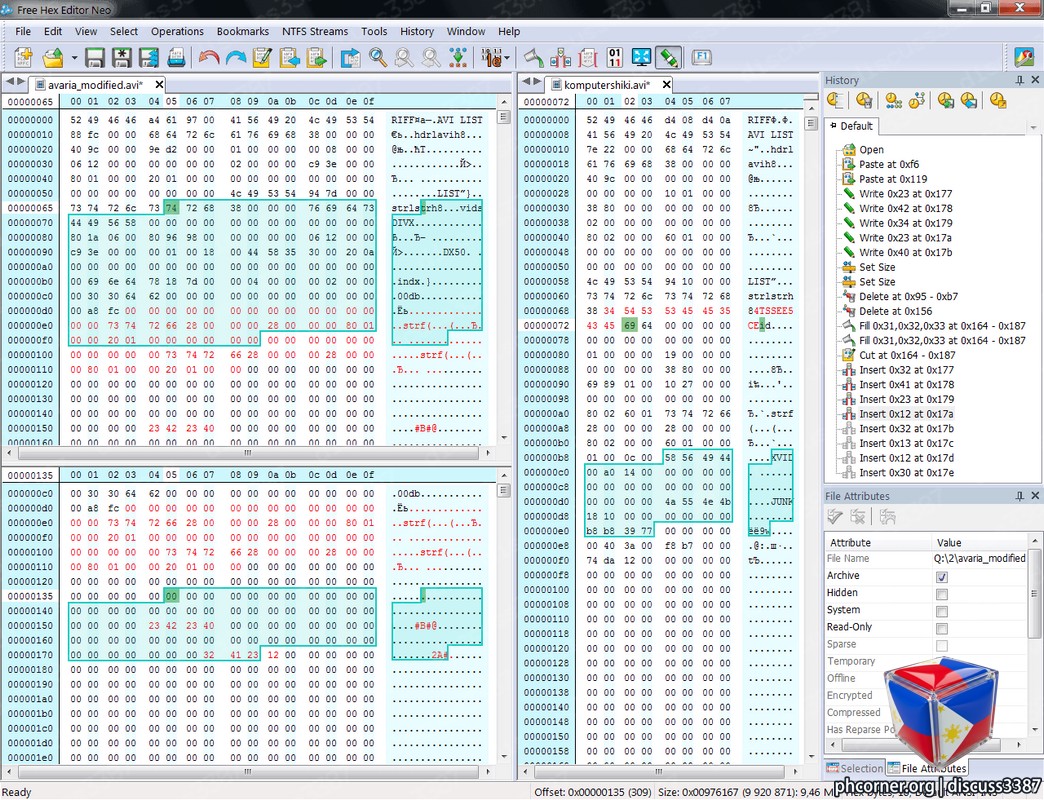
Task: Toggle the Sparse attribute checkbox
Action: (x=941, y=646)
